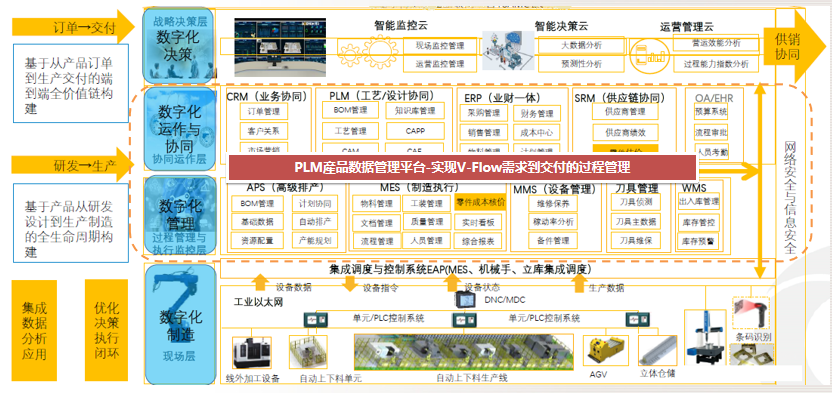832x393 pixels.
Task: Select 零件成本核价 highlighted box
Action: [481, 203]
